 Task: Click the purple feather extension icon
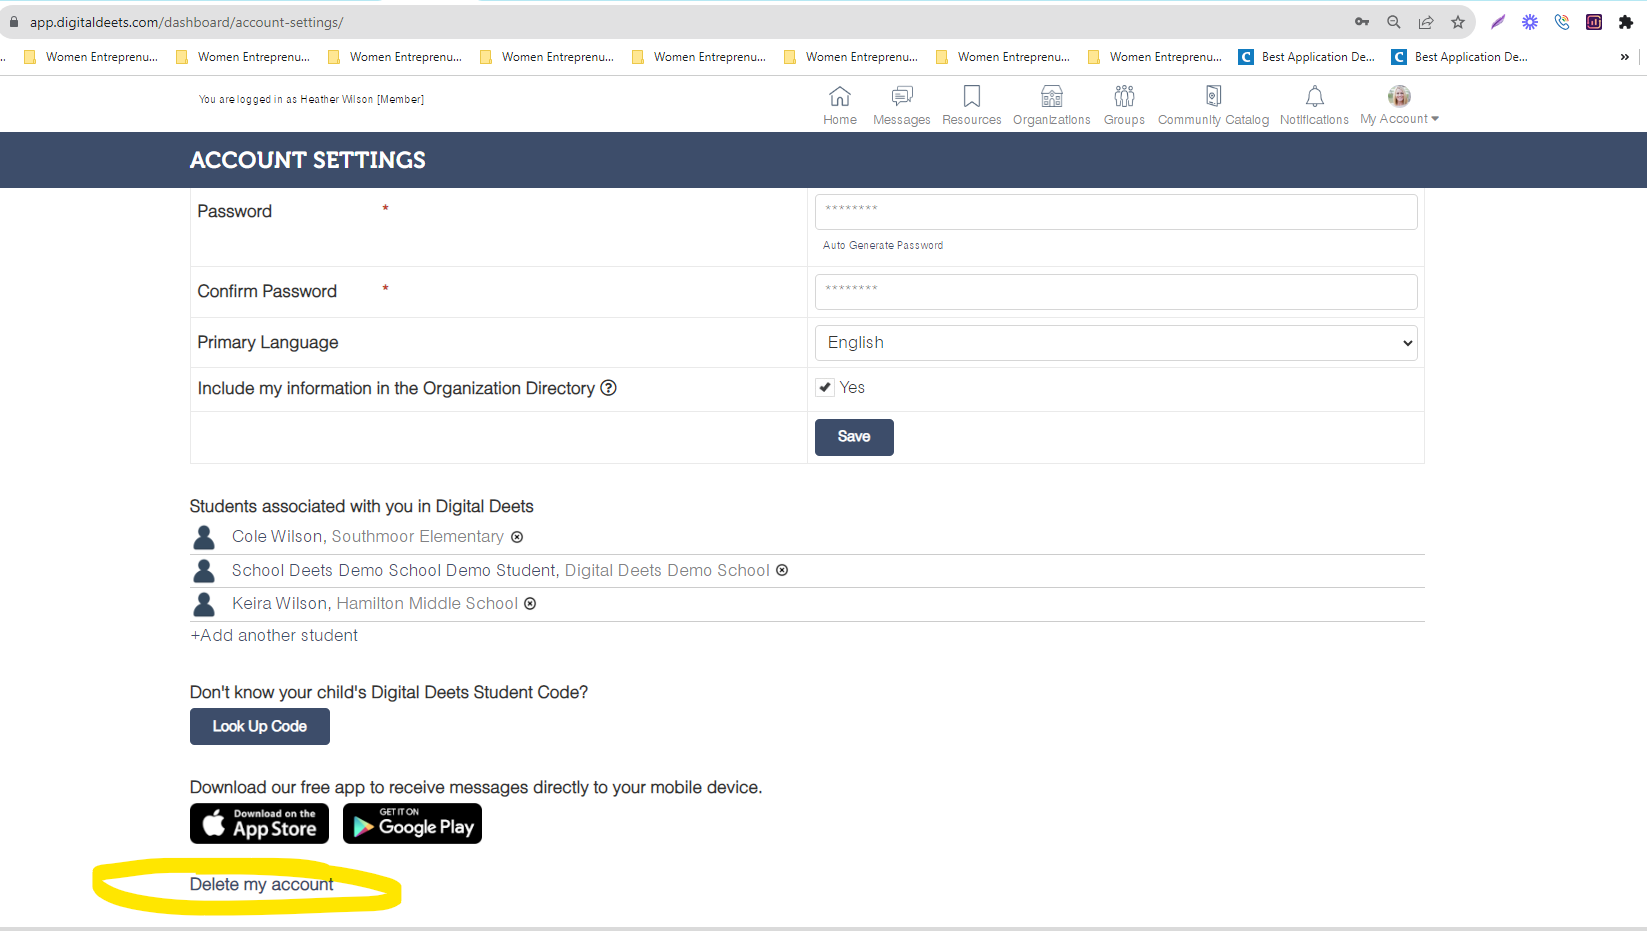tap(1498, 22)
